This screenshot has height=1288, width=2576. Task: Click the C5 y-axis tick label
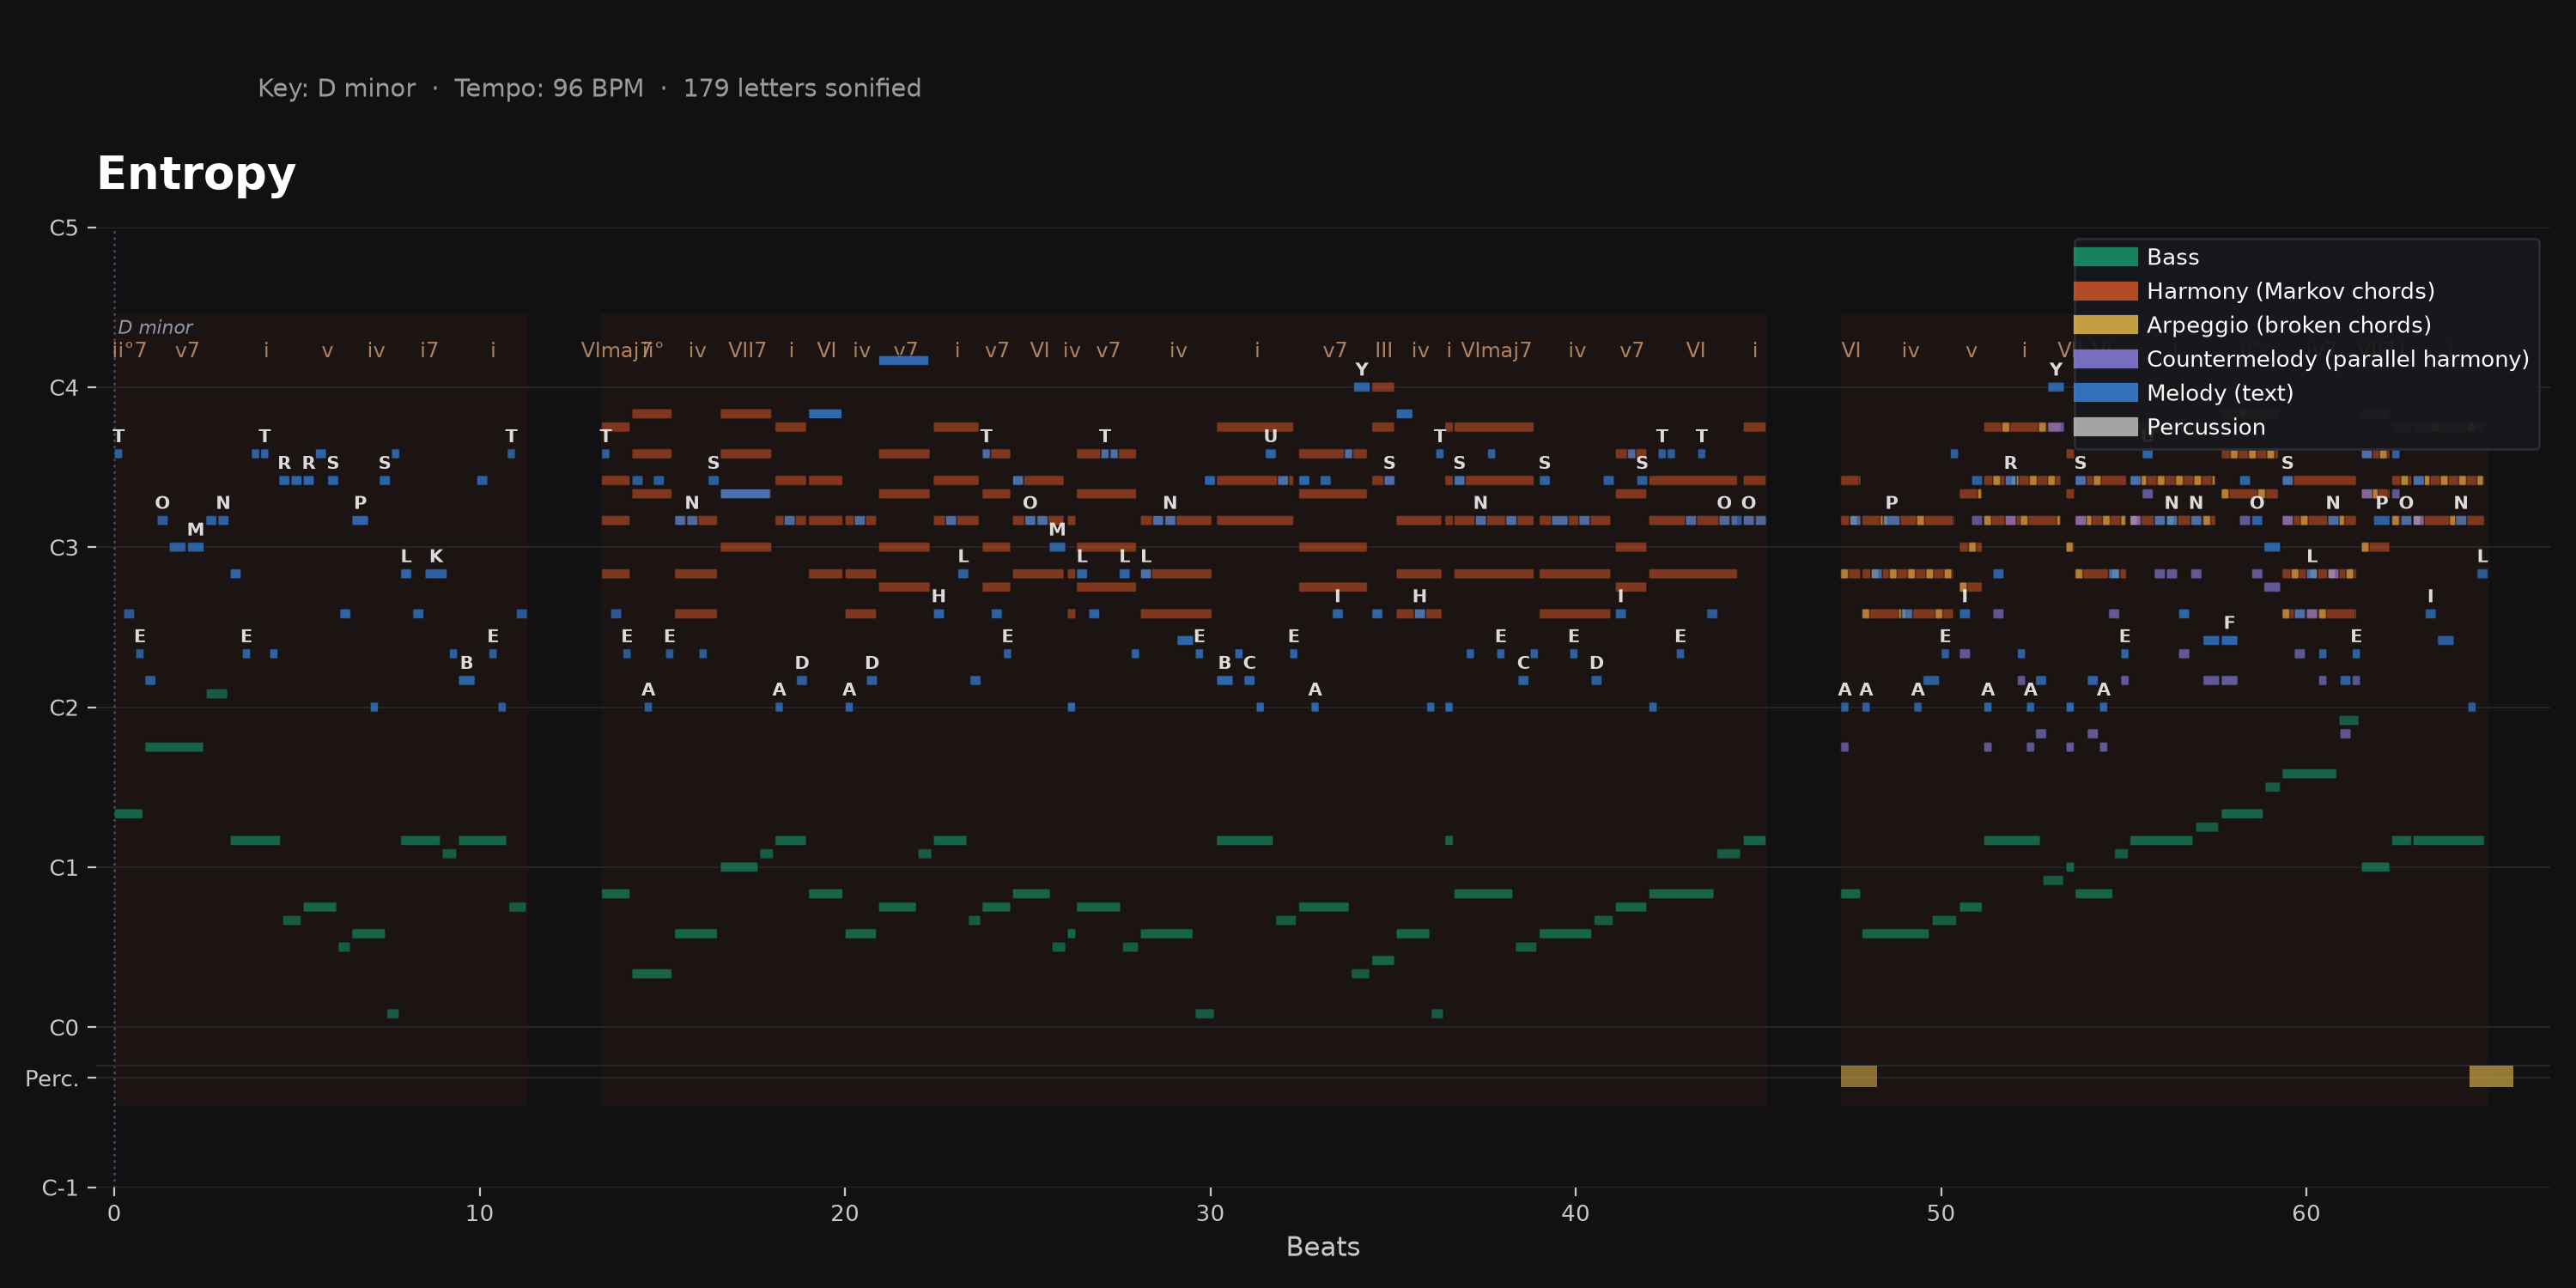[64, 228]
